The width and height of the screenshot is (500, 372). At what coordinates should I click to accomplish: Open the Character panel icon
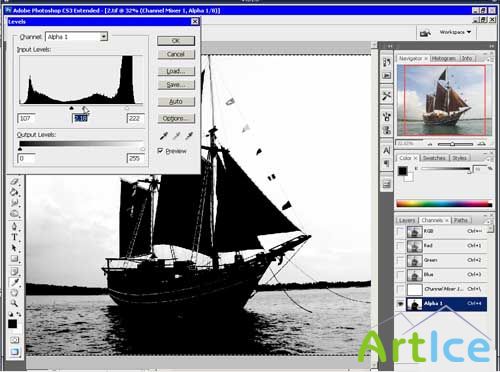[x=387, y=150]
